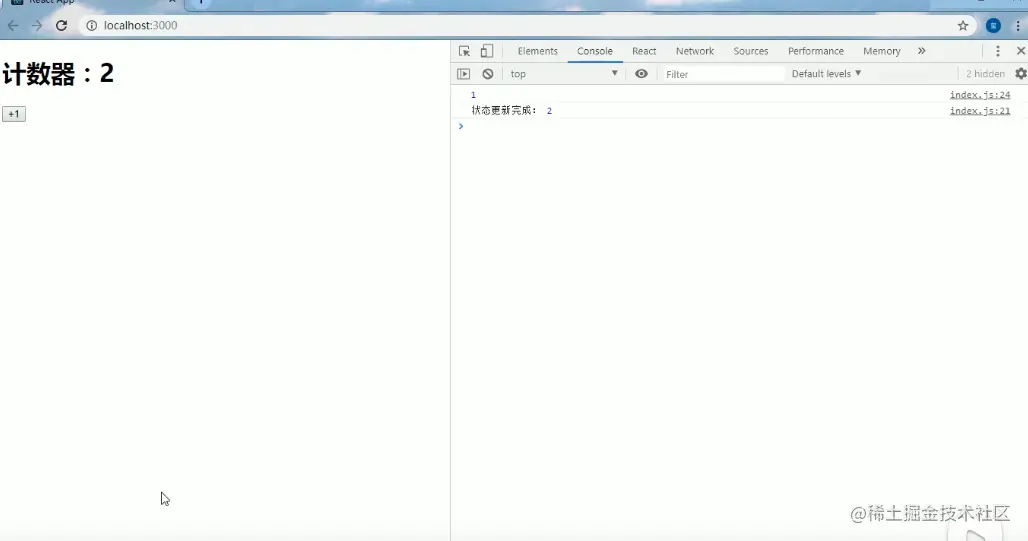Open the Sources tab
Screen dimensions: 1028x541
pyautogui.click(x=751, y=51)
